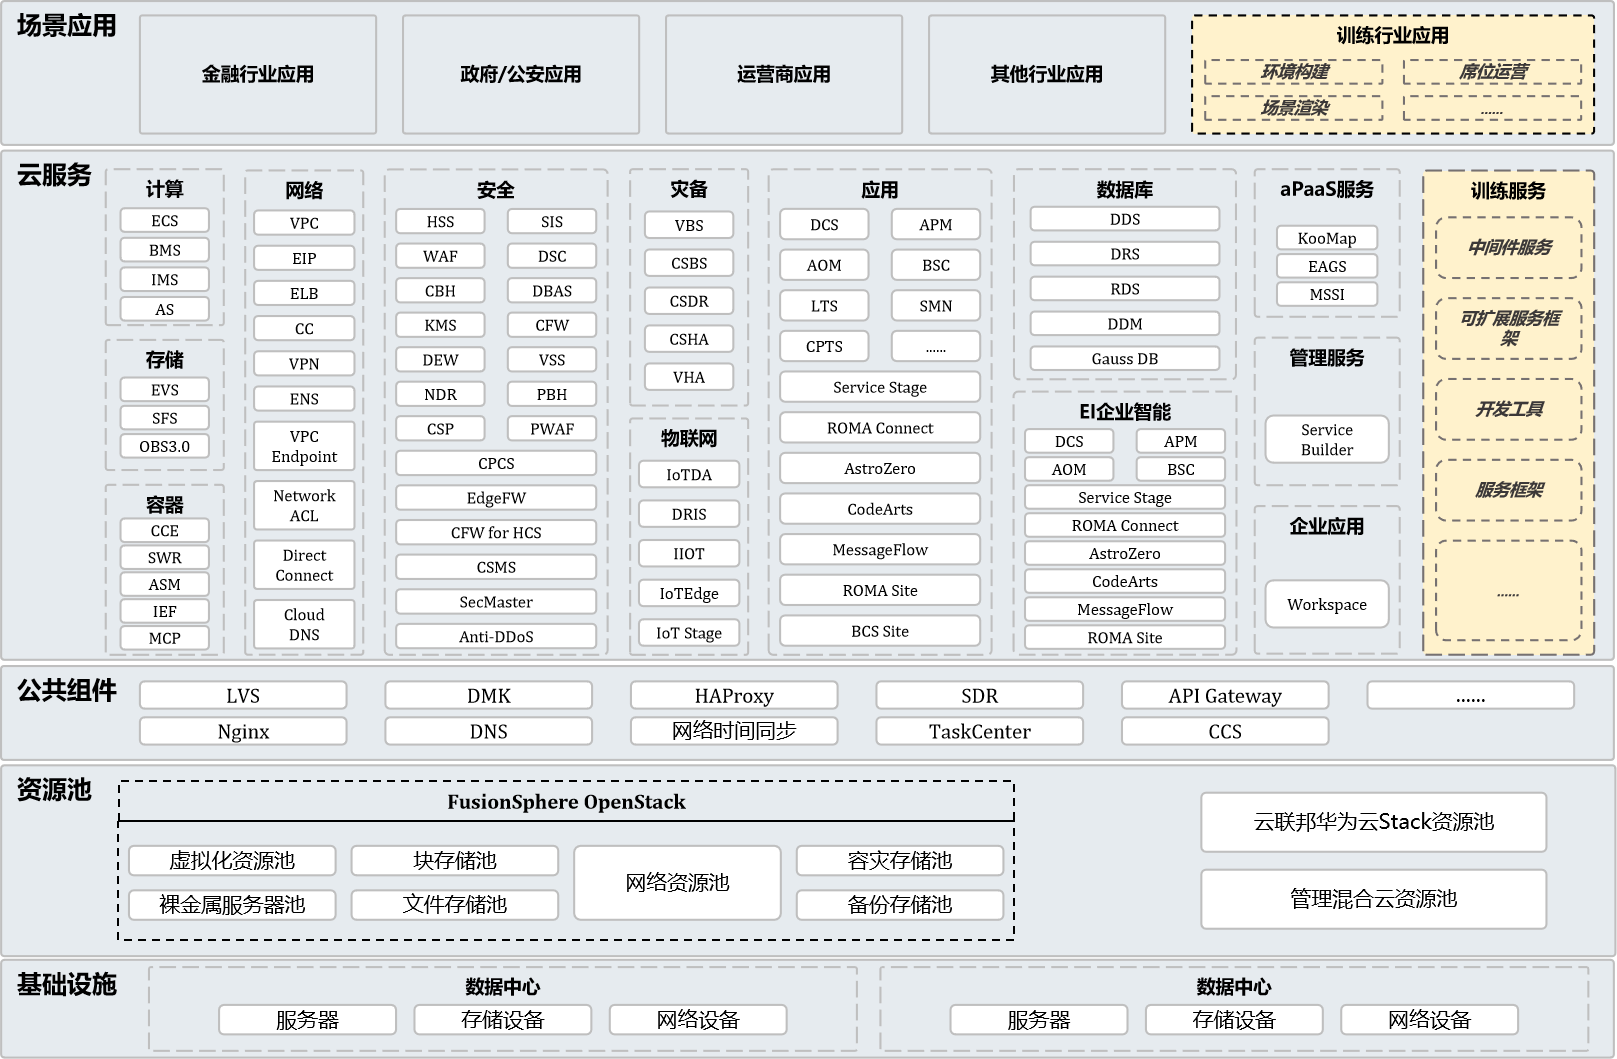Click the CPTS box
Image resolution: width=1617 pixels, height=1059 pixels.
click(824, 347)
